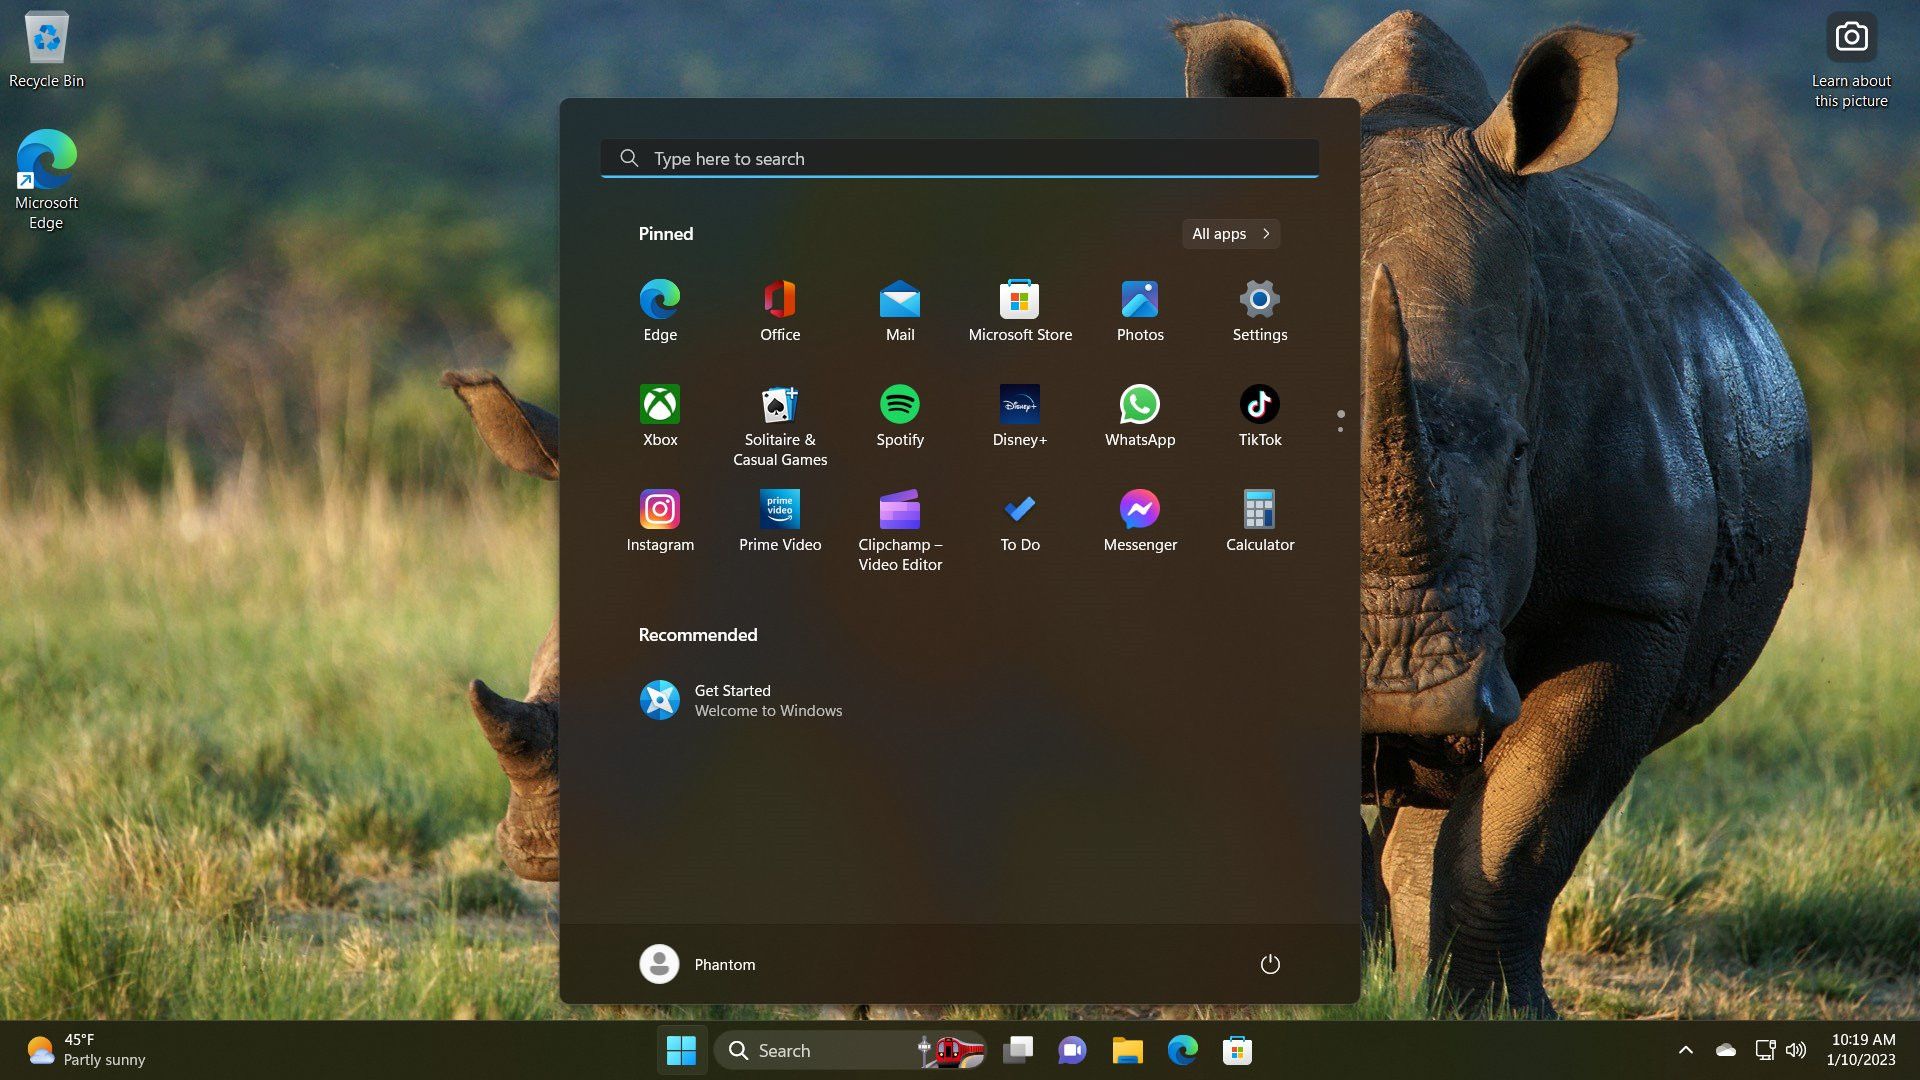This screenshot has width=1920, height=1080.
Task: Open power options for shutdown
Action: click(1270, 964)
